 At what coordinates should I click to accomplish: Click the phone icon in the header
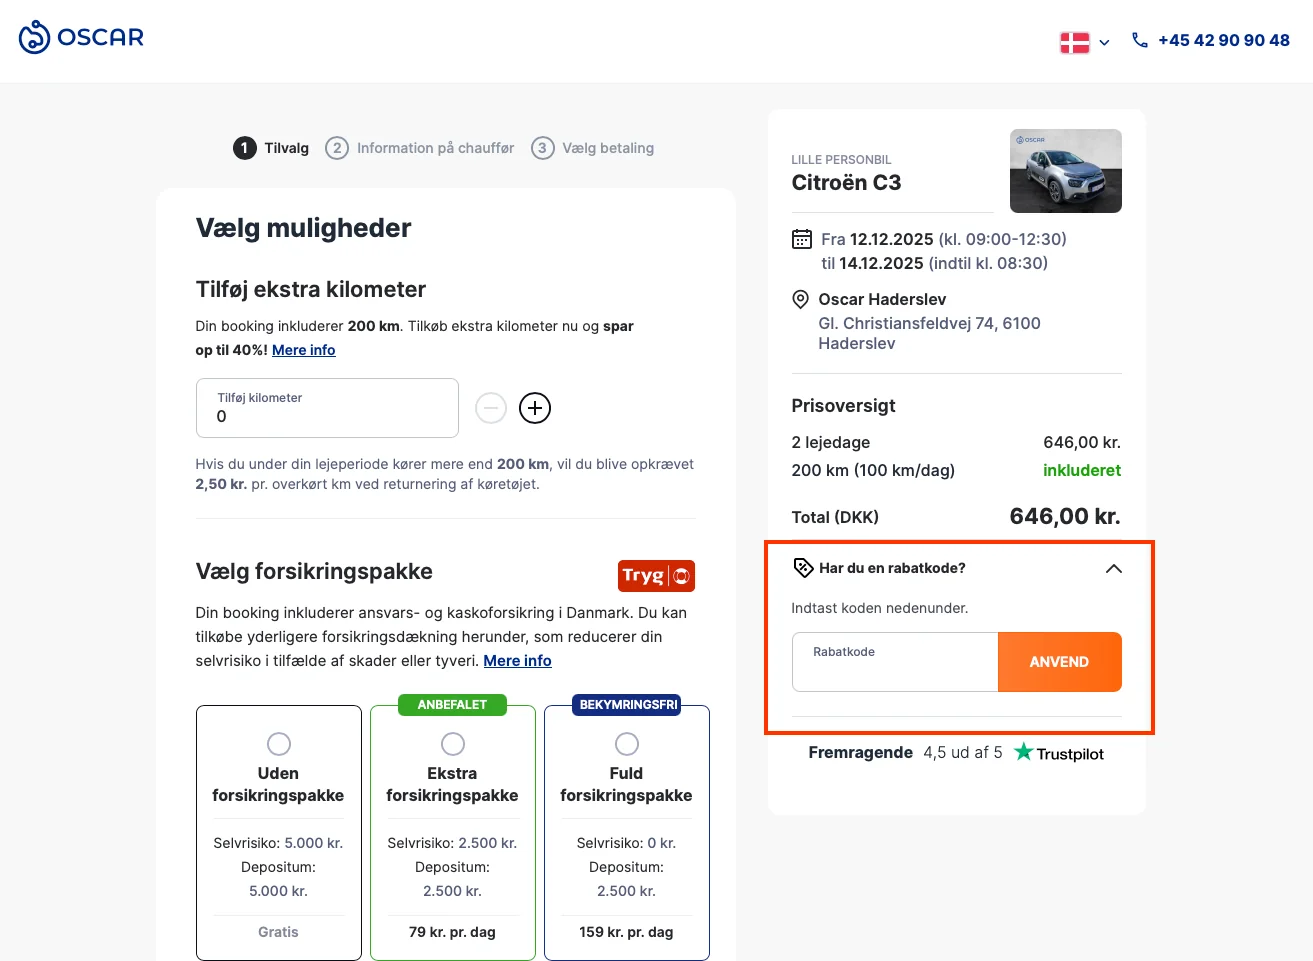[1139, 39]
